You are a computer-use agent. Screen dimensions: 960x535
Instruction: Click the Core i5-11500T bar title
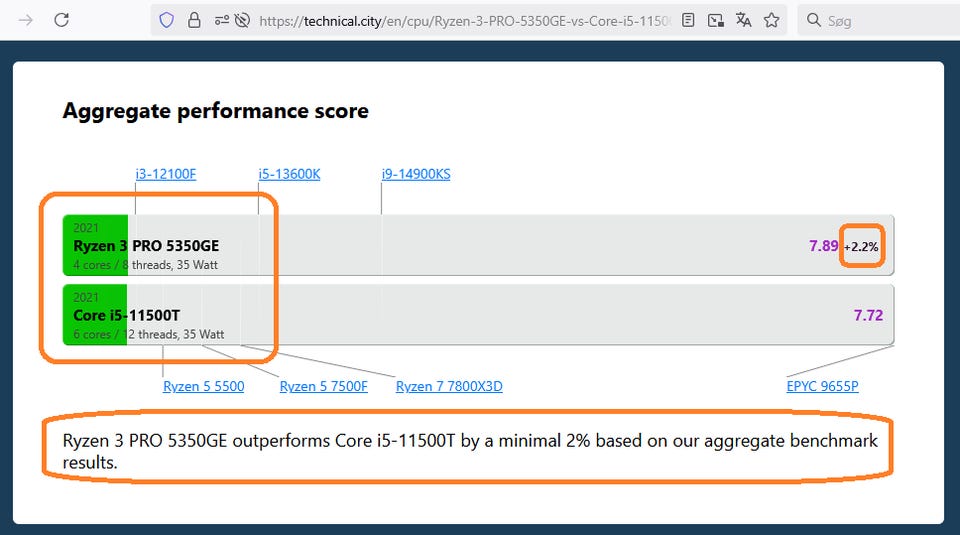[x=126, y=316]
